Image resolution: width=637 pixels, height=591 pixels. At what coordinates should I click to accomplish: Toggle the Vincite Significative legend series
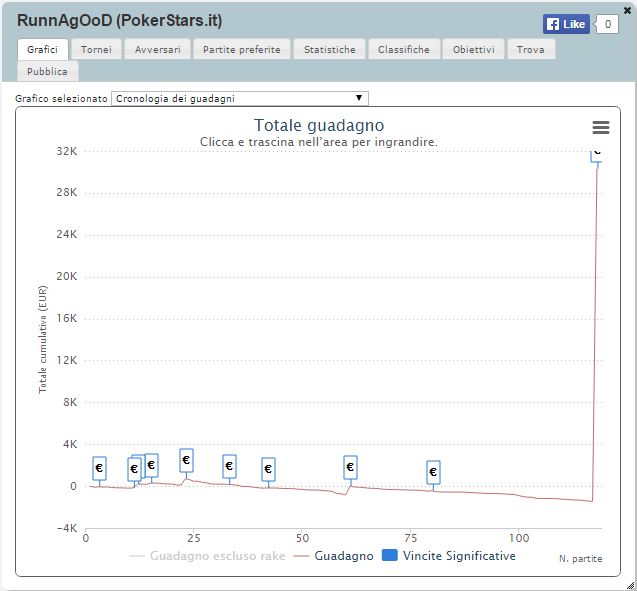(x=449, y=556)
